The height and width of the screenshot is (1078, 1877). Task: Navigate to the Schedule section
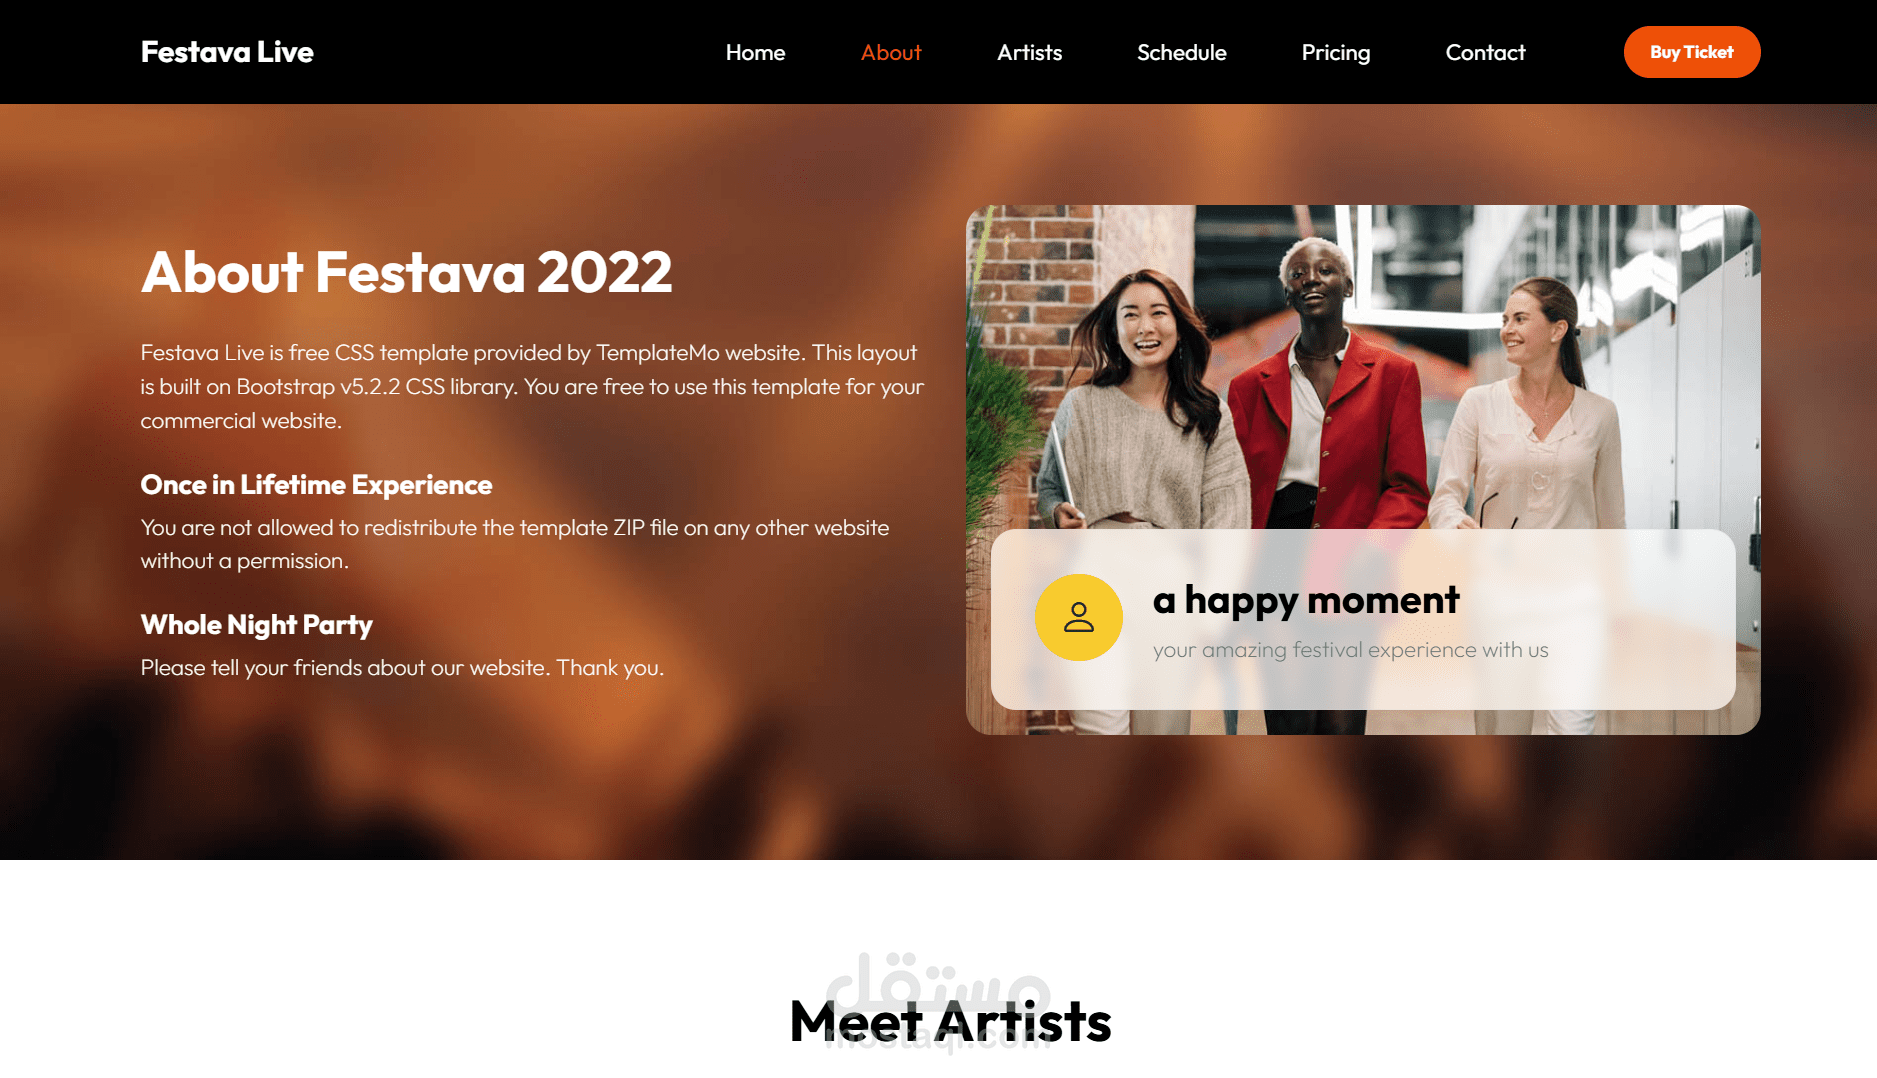tap(1181, 52)
